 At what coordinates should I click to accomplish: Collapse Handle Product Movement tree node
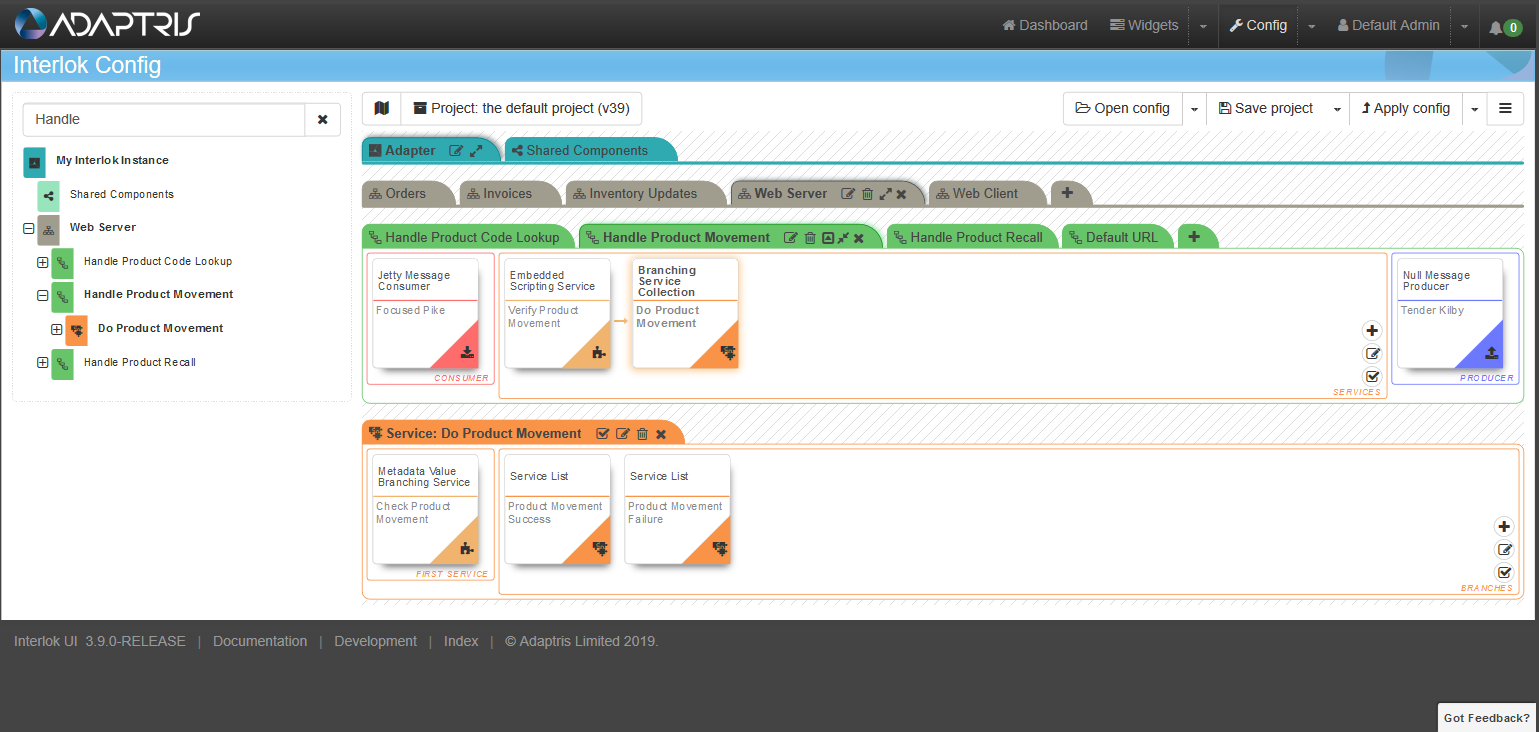click(42, 295)
